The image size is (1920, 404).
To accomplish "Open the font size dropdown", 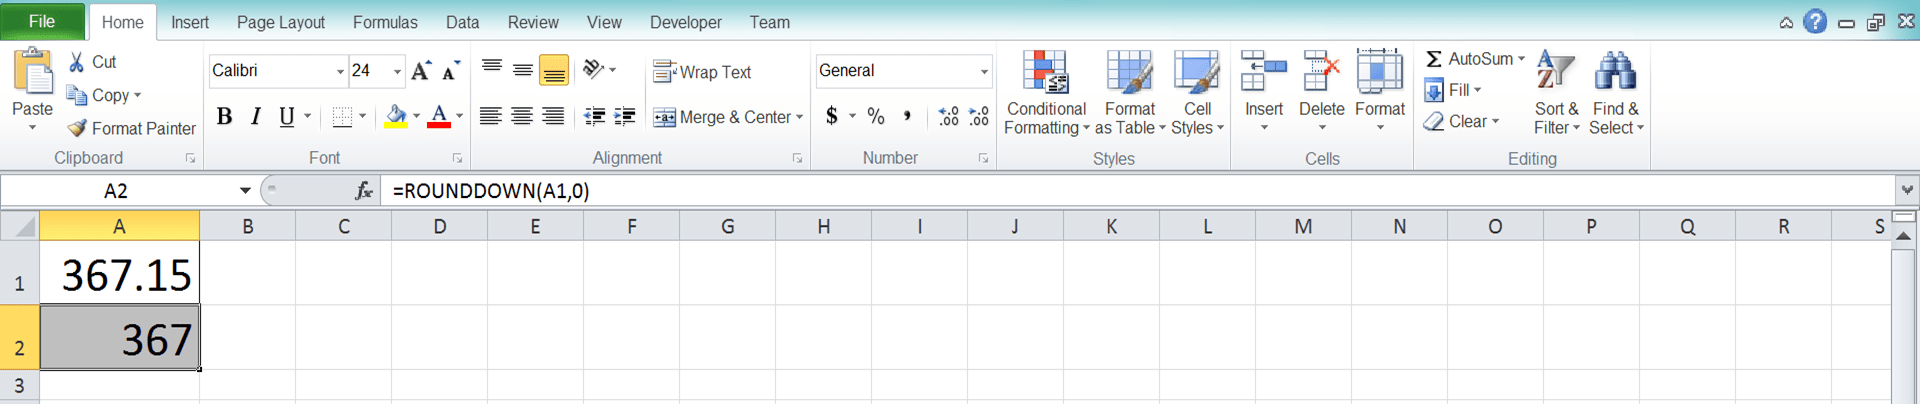I will pos(397,71).
